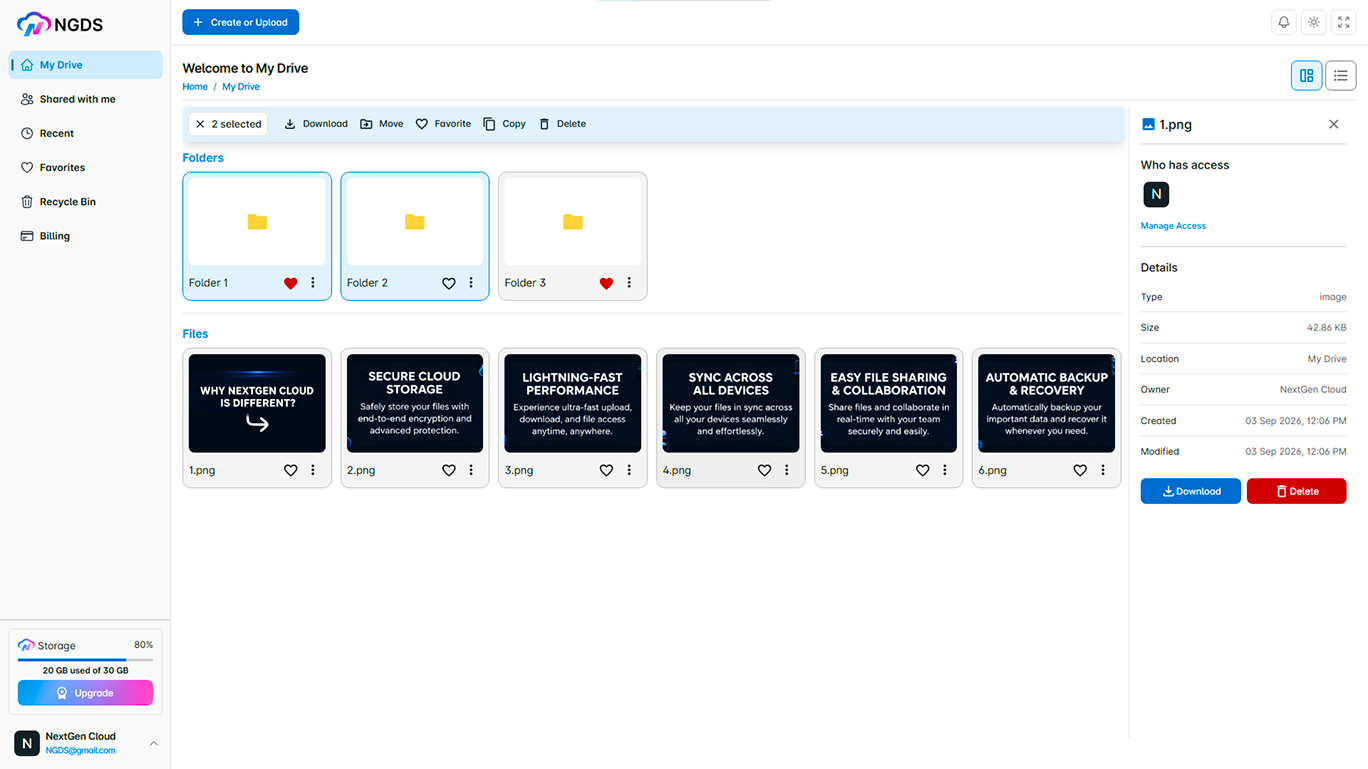Favorite 6.png using the heart icon

(x=1080, y=470)
